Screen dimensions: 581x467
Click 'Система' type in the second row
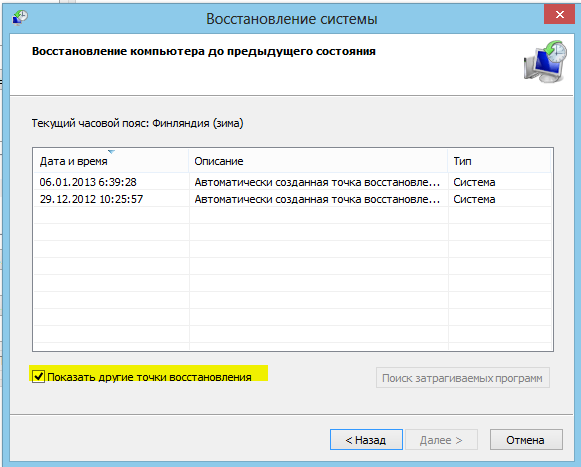point(474,199)
